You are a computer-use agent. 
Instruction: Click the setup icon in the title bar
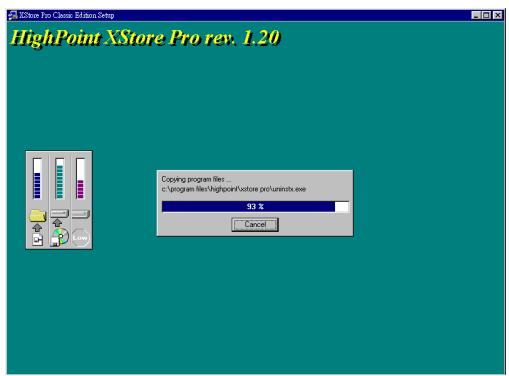(x=13, y=15)
